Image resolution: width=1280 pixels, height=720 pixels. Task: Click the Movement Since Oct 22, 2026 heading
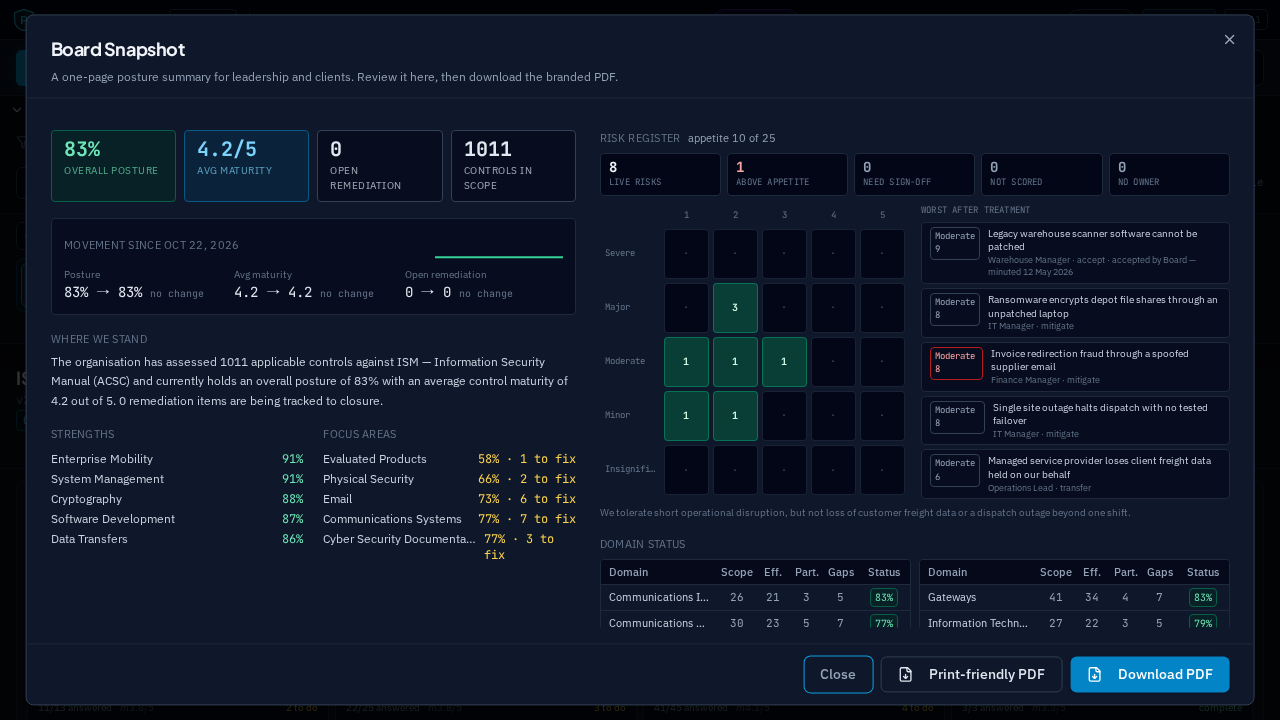click(x=152, y=245)
